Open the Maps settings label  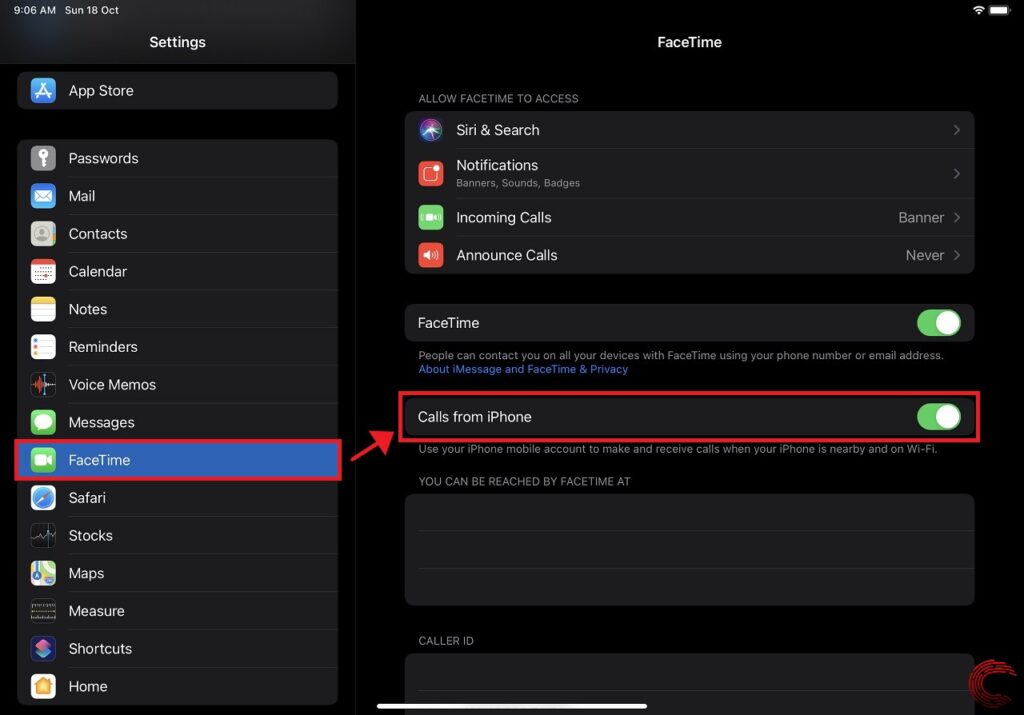[86, 573]
